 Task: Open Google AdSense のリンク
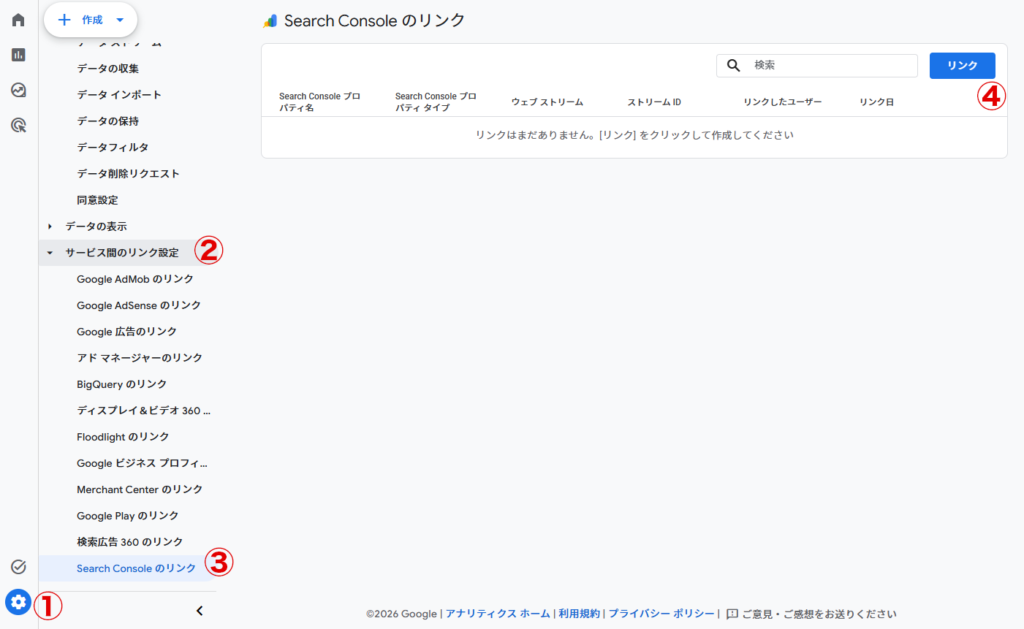click(138, 305)
